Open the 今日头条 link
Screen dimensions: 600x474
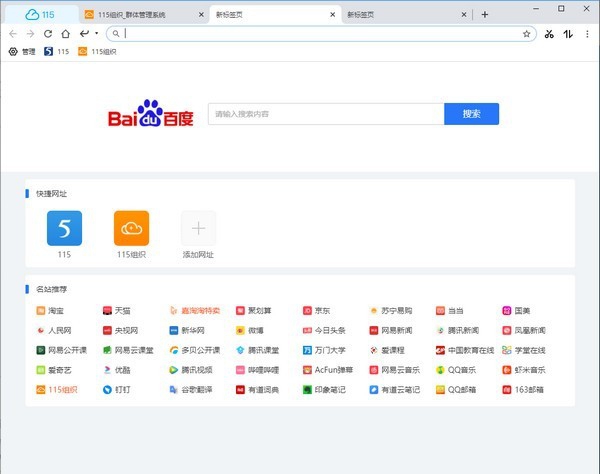(324, 331)
